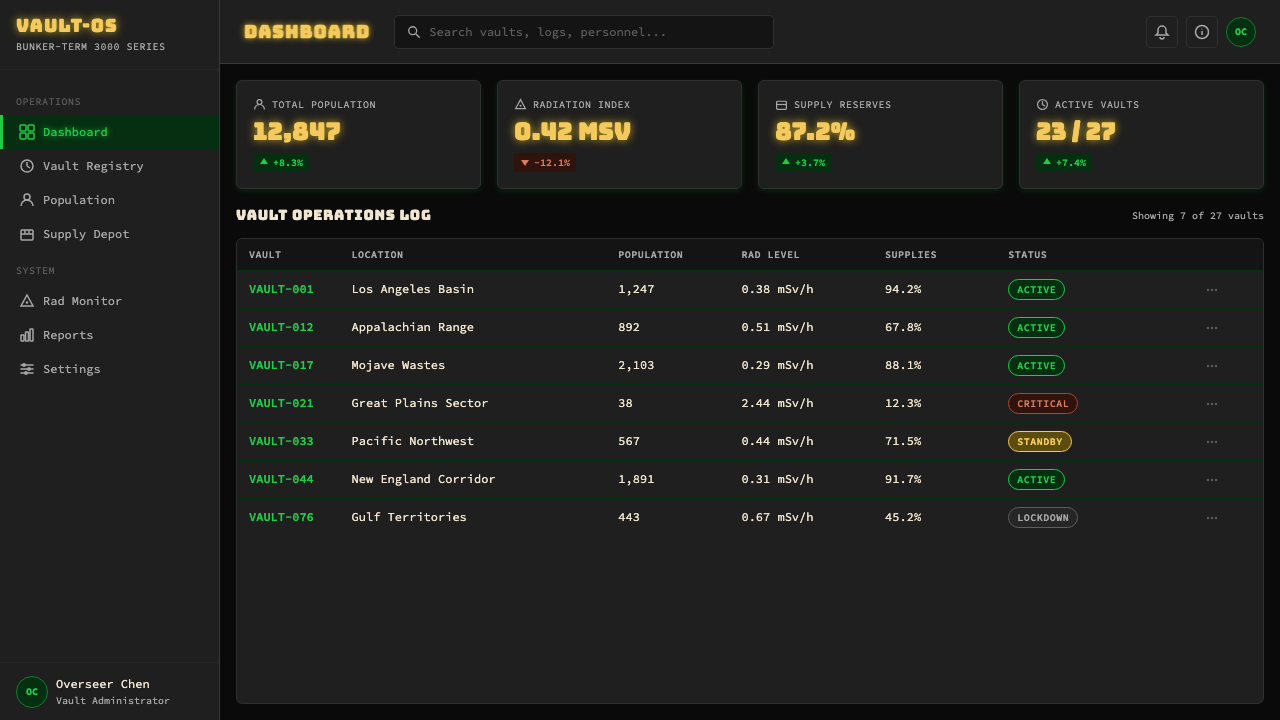Open the VAULT-012 link
The image size is (1280, 720).
[x=281, y=327]
